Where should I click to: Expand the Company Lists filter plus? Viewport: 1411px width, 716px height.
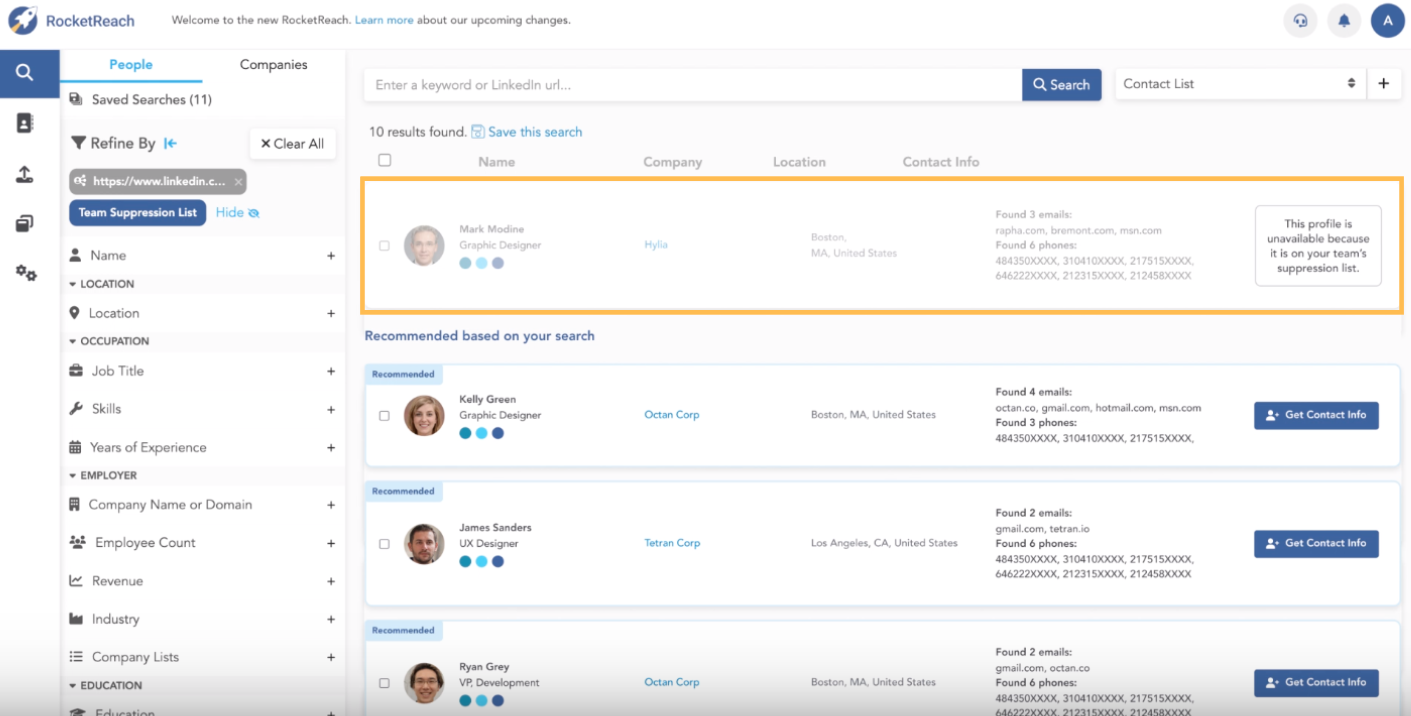[x=331, y=657]
